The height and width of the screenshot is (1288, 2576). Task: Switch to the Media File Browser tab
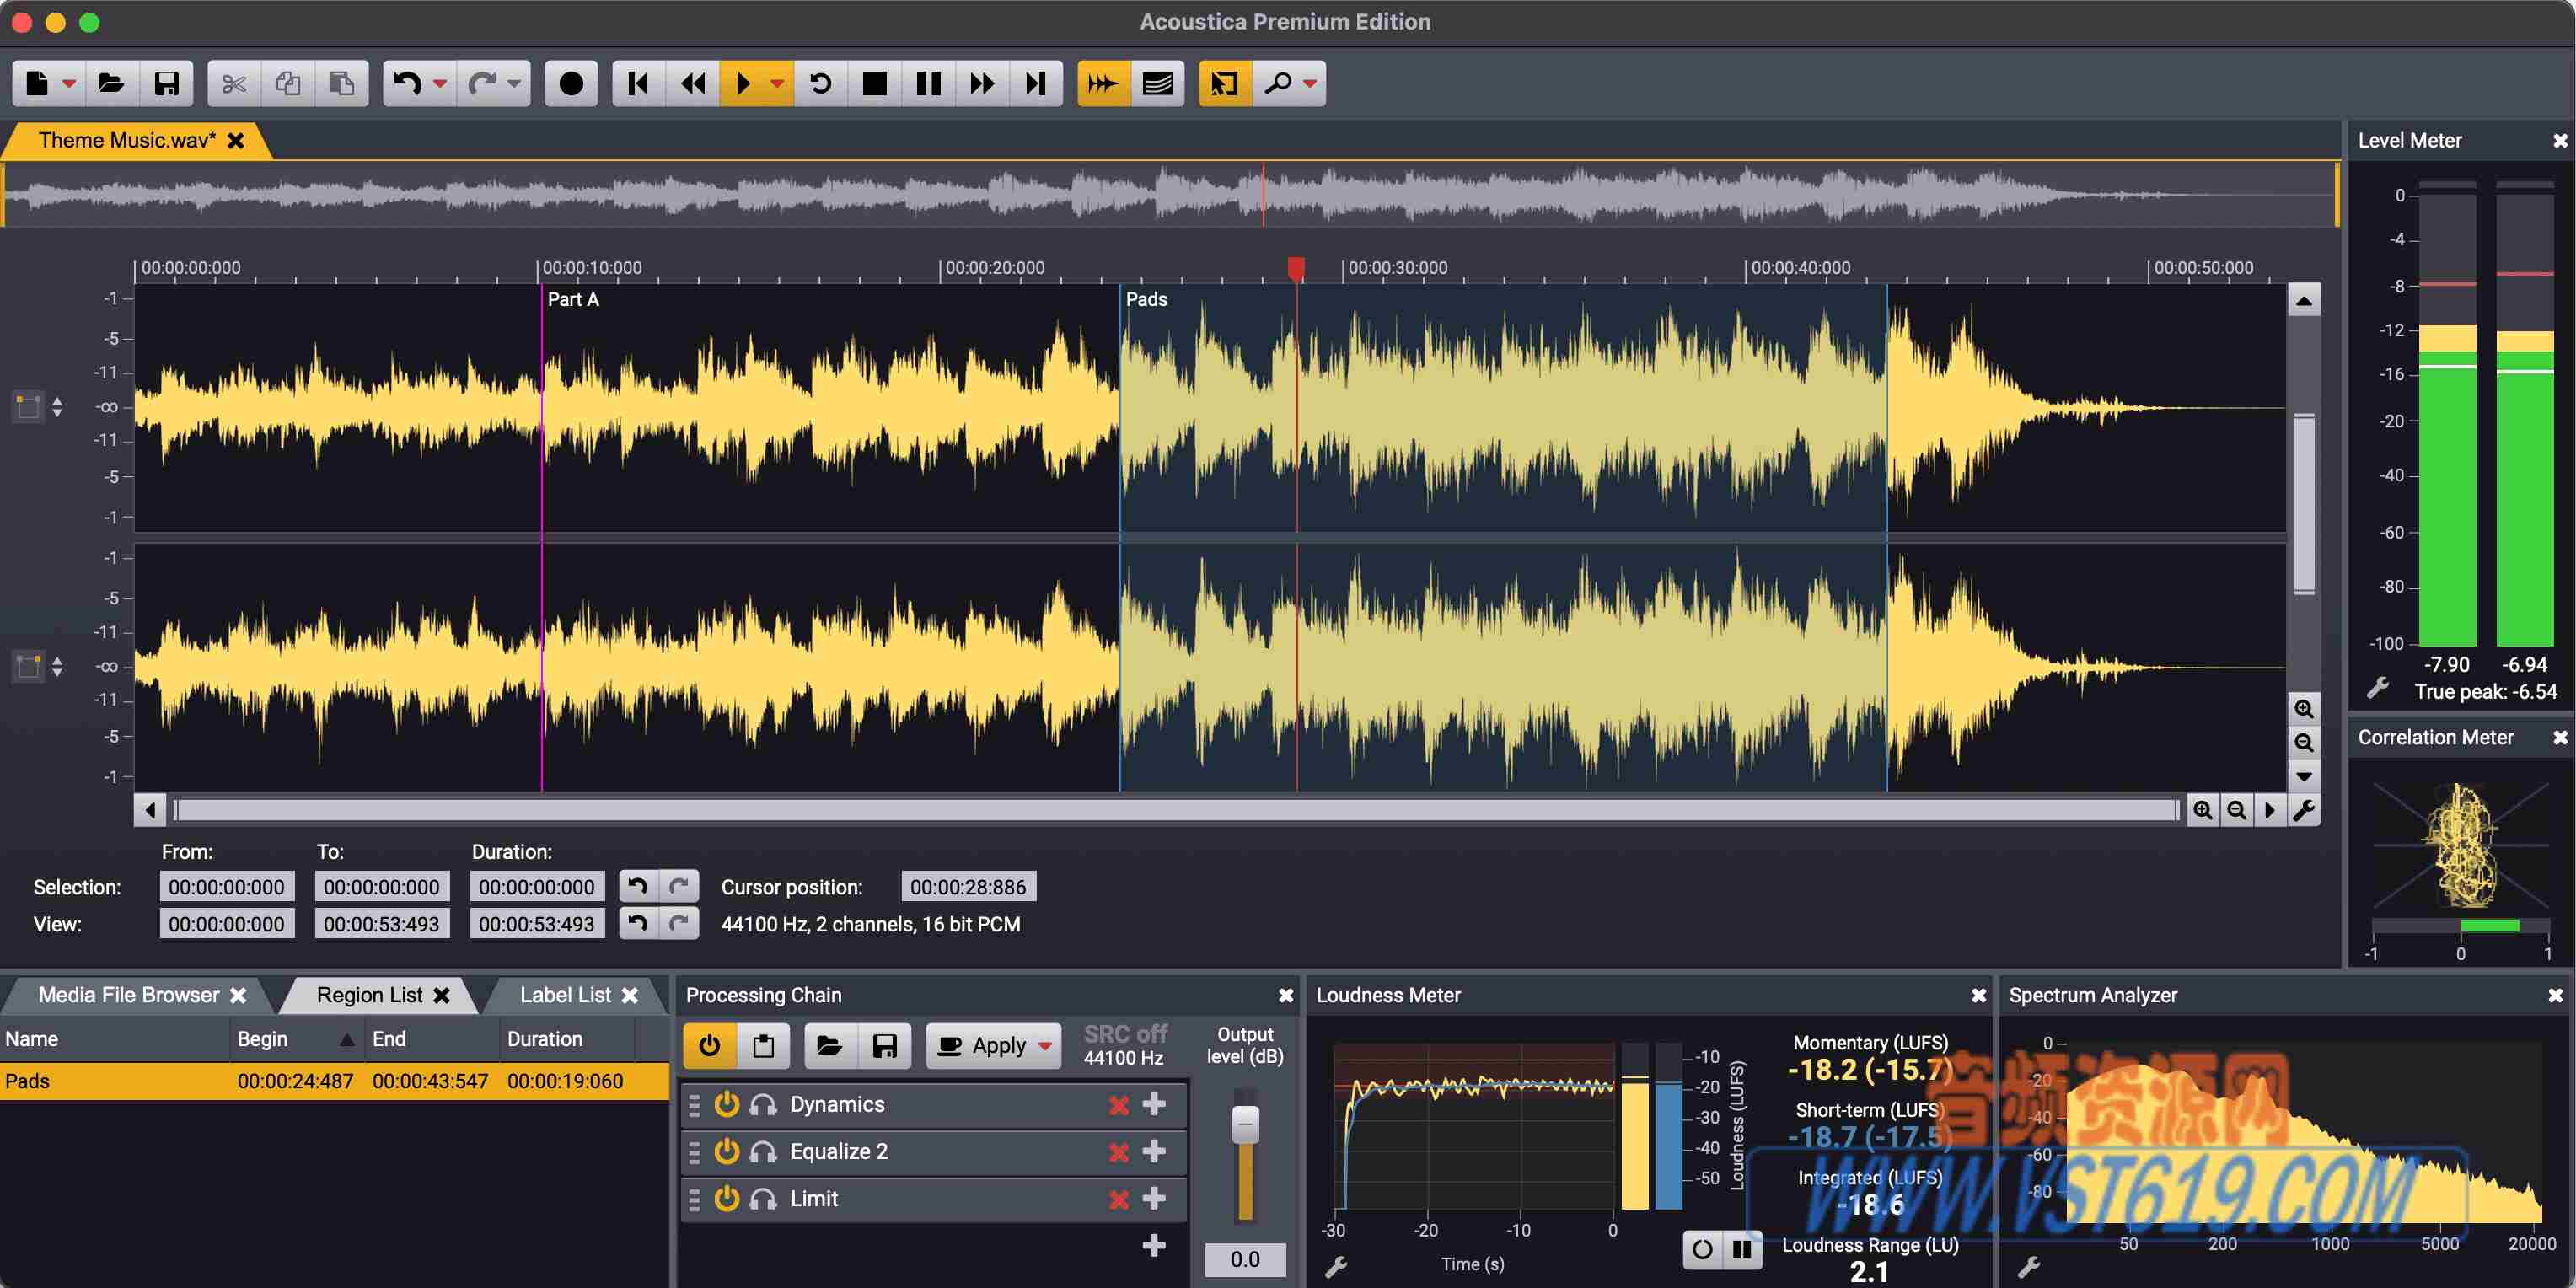(x=128, y=994)
